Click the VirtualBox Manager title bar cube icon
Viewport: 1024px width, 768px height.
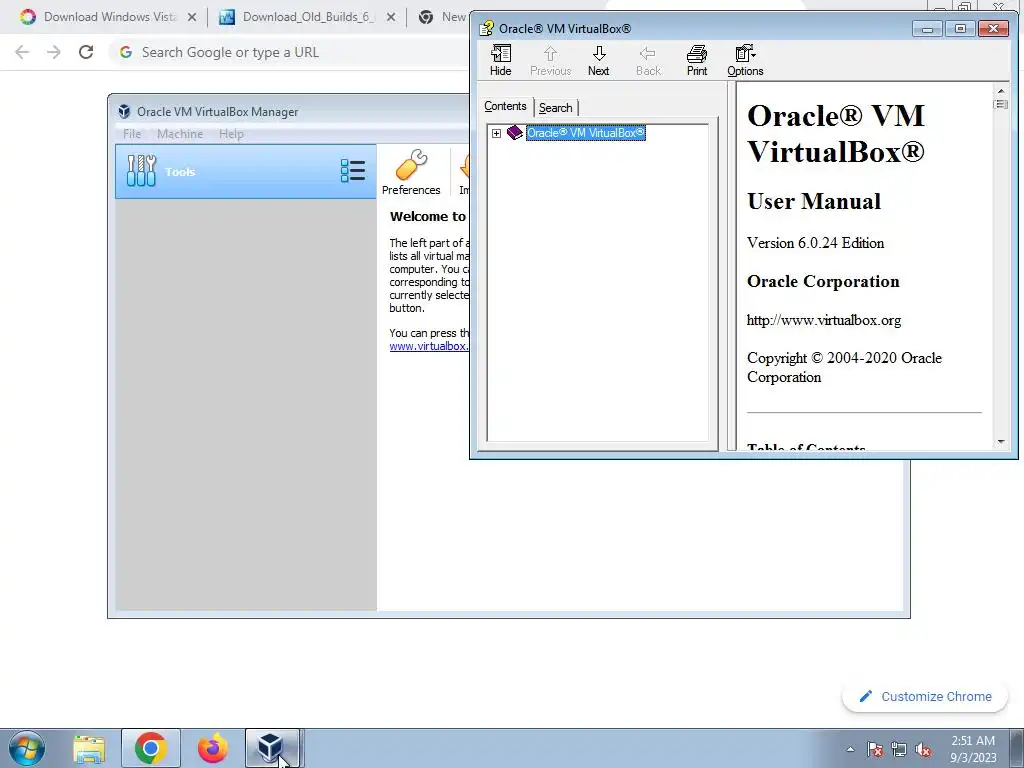point(124,112)
